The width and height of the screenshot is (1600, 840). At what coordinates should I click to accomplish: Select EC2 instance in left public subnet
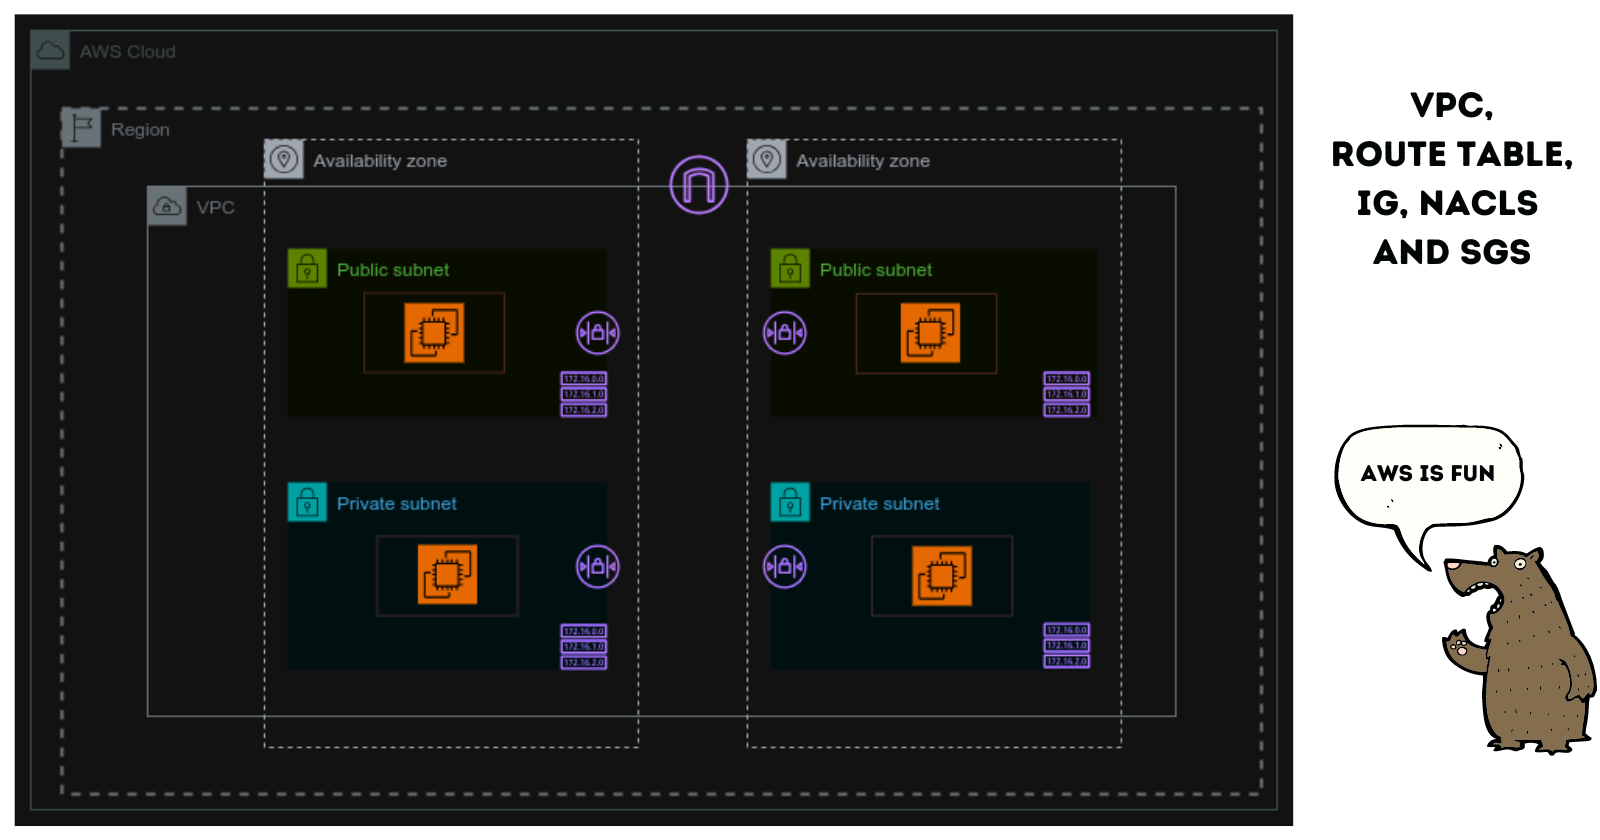click(434, 333)
